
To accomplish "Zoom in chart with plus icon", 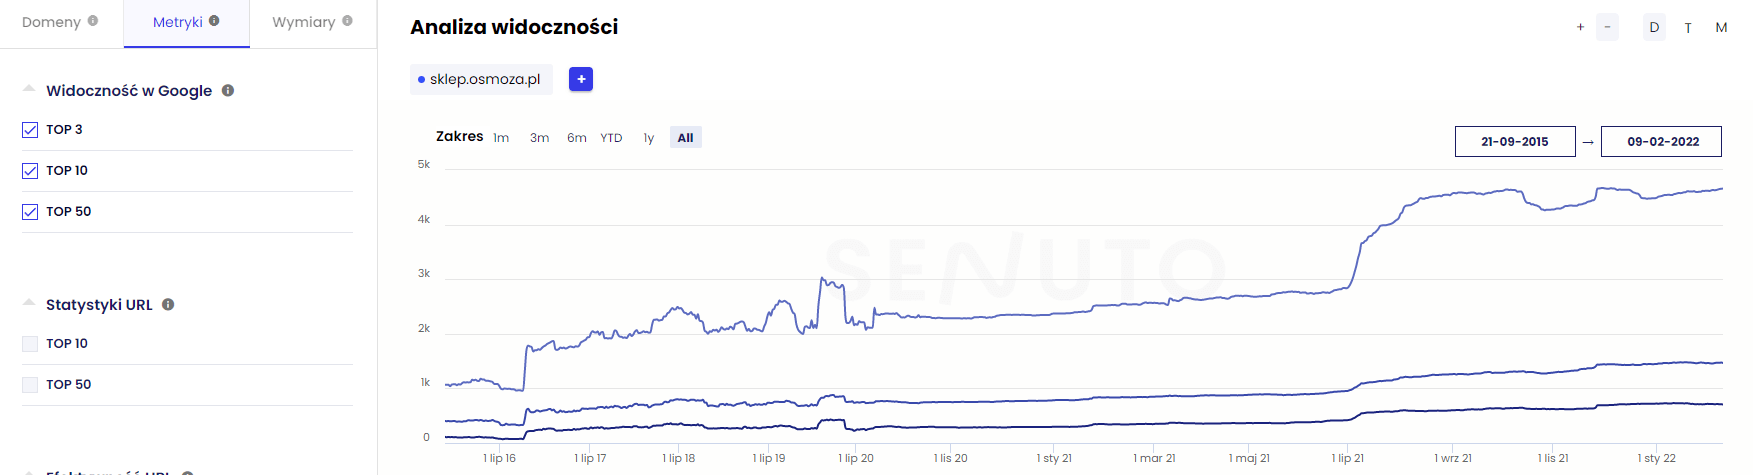I will pyautogui.click(x=1580, y=27).
